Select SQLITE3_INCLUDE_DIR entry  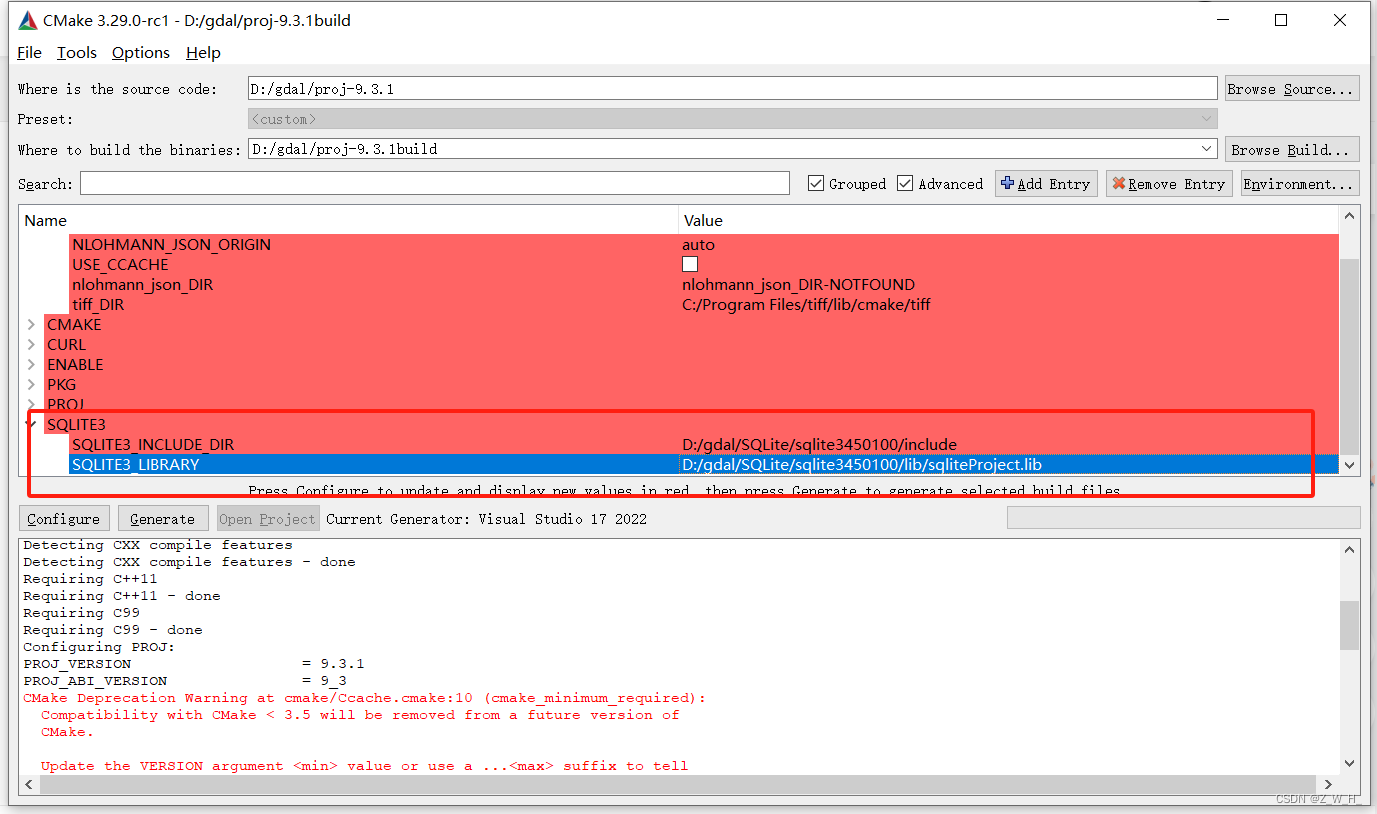pyautogui.click(x=153, y=444)
